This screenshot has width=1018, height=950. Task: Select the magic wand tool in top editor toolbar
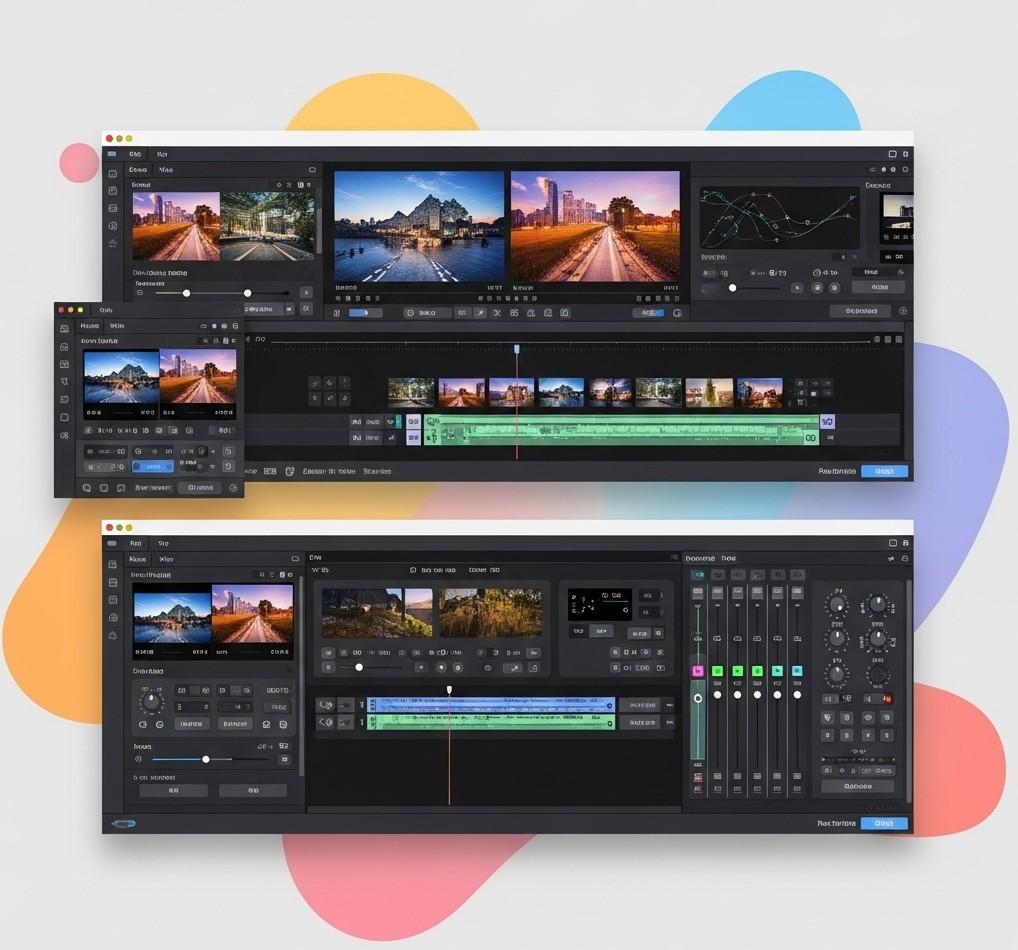[480, 313]
